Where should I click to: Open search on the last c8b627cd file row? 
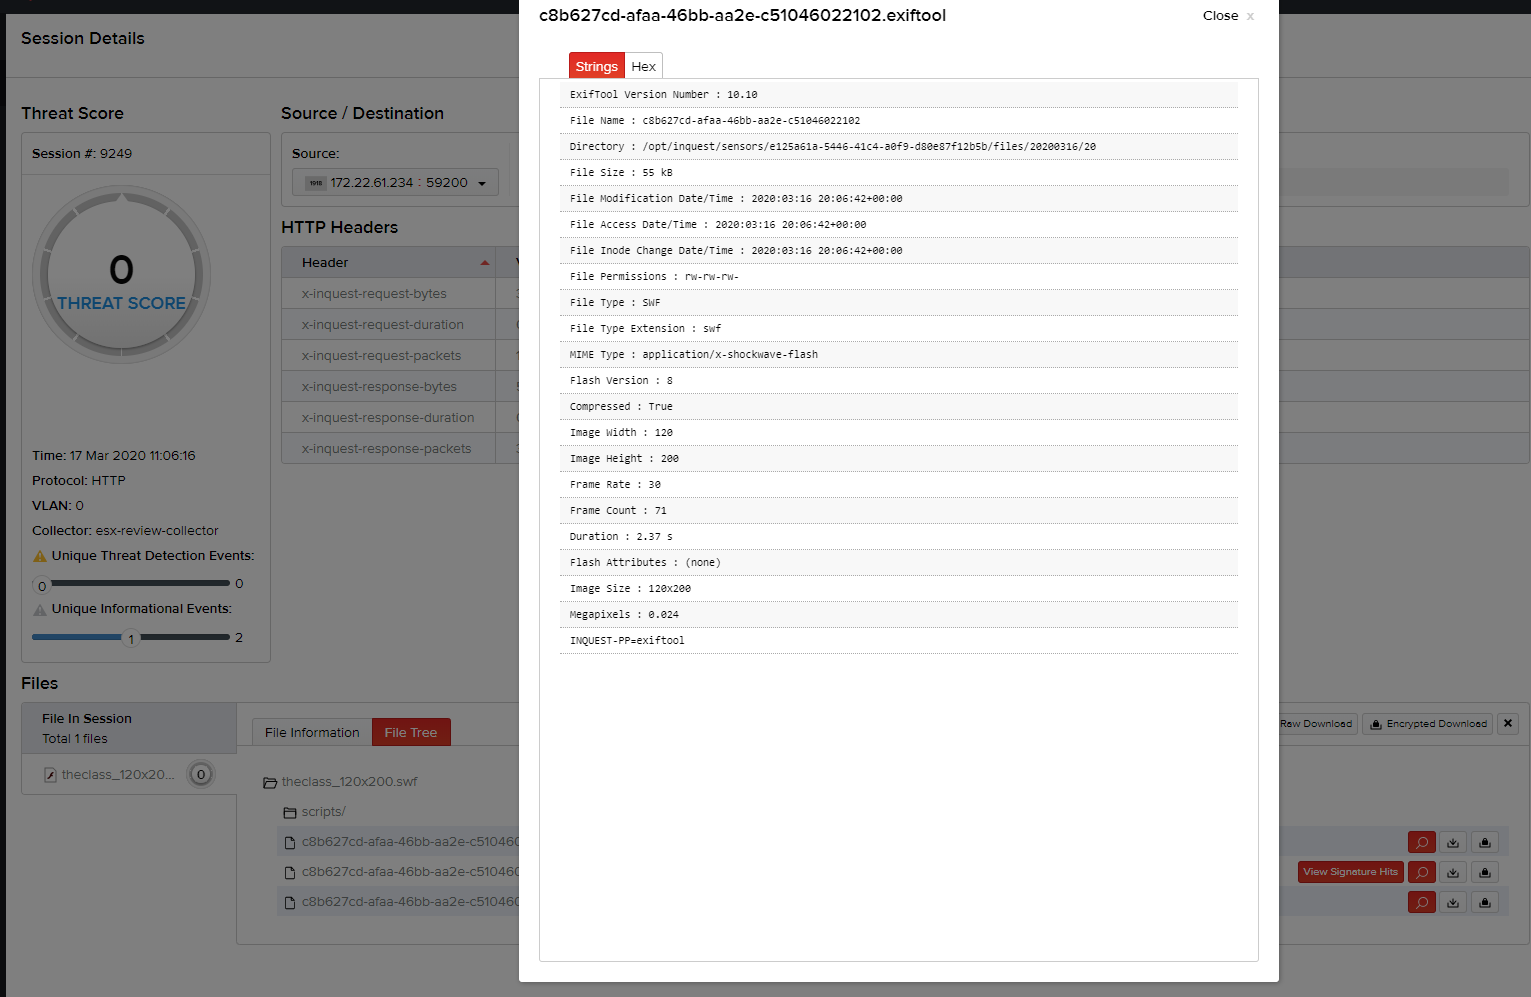(x=1421, y=902)
